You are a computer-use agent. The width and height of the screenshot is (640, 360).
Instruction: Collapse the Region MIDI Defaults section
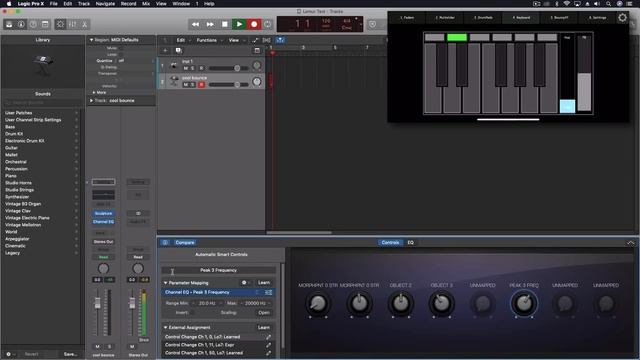(x=91, y=40)
